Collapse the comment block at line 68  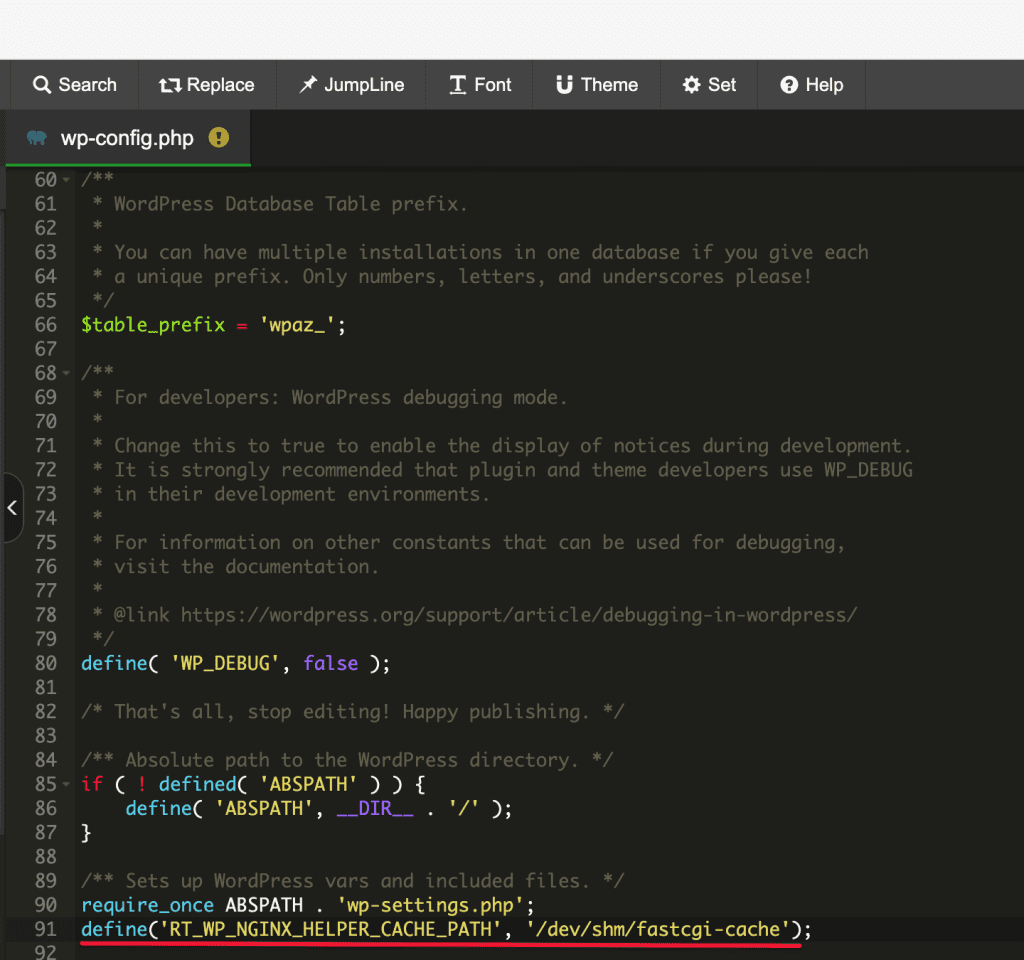[66, 373]
